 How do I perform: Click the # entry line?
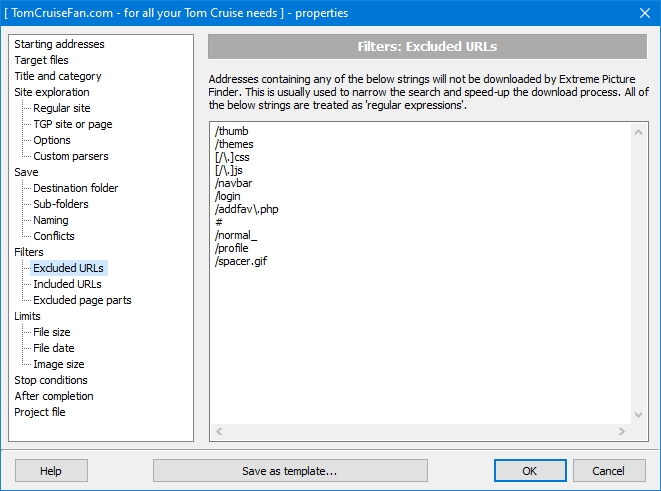(219, 223)
